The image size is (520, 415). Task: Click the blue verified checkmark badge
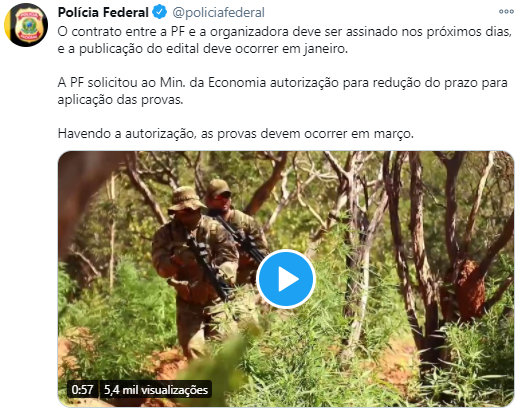(160, 12)
